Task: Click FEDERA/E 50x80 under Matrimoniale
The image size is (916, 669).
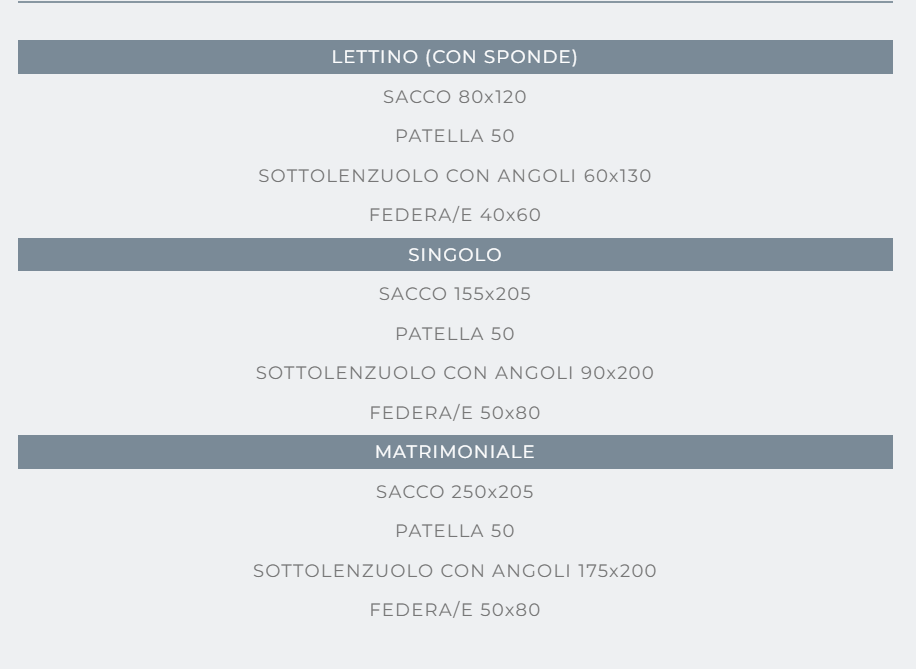Action: point(455,609)
